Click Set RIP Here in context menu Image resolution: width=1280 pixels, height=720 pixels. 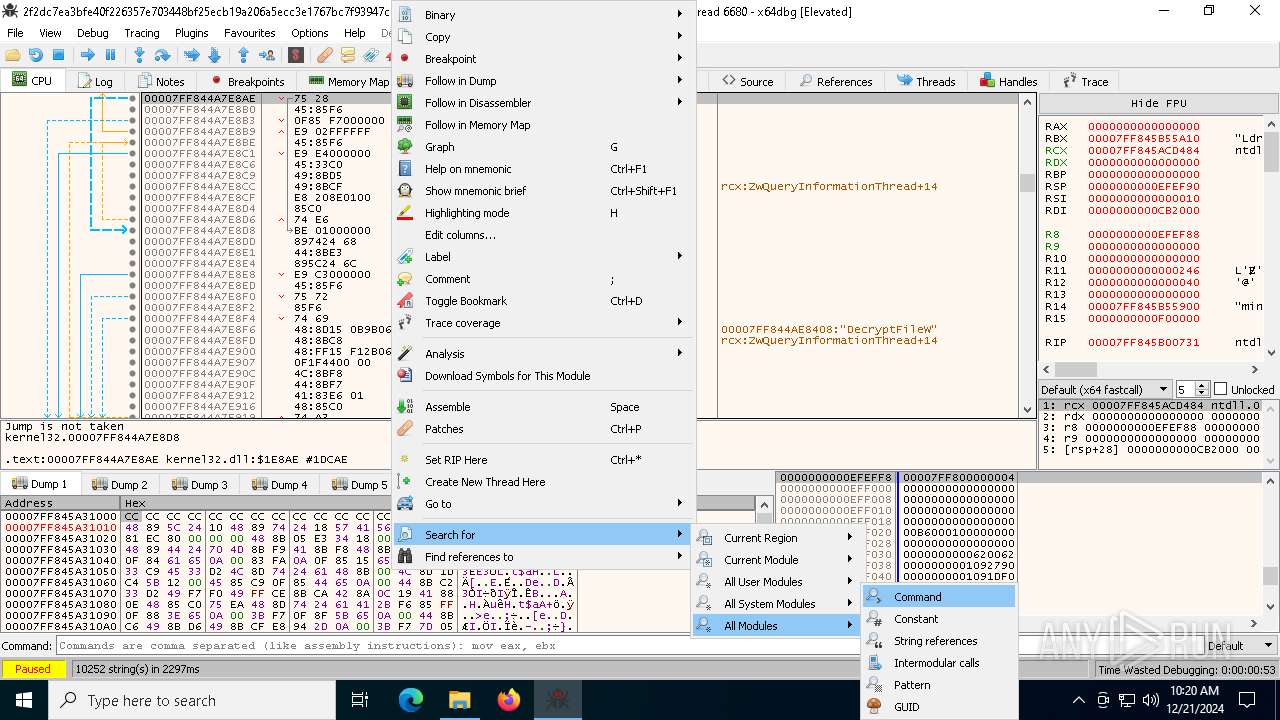pyautogui.click(x=544, y=460)
